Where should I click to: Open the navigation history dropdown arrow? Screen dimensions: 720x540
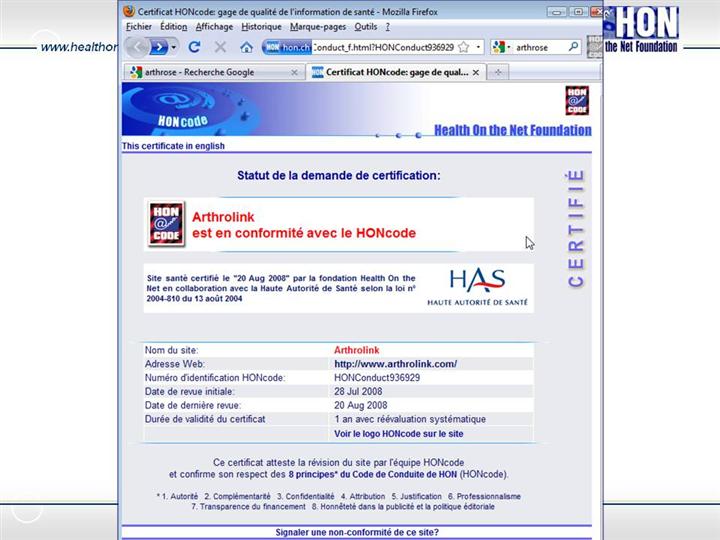point(175,47)
